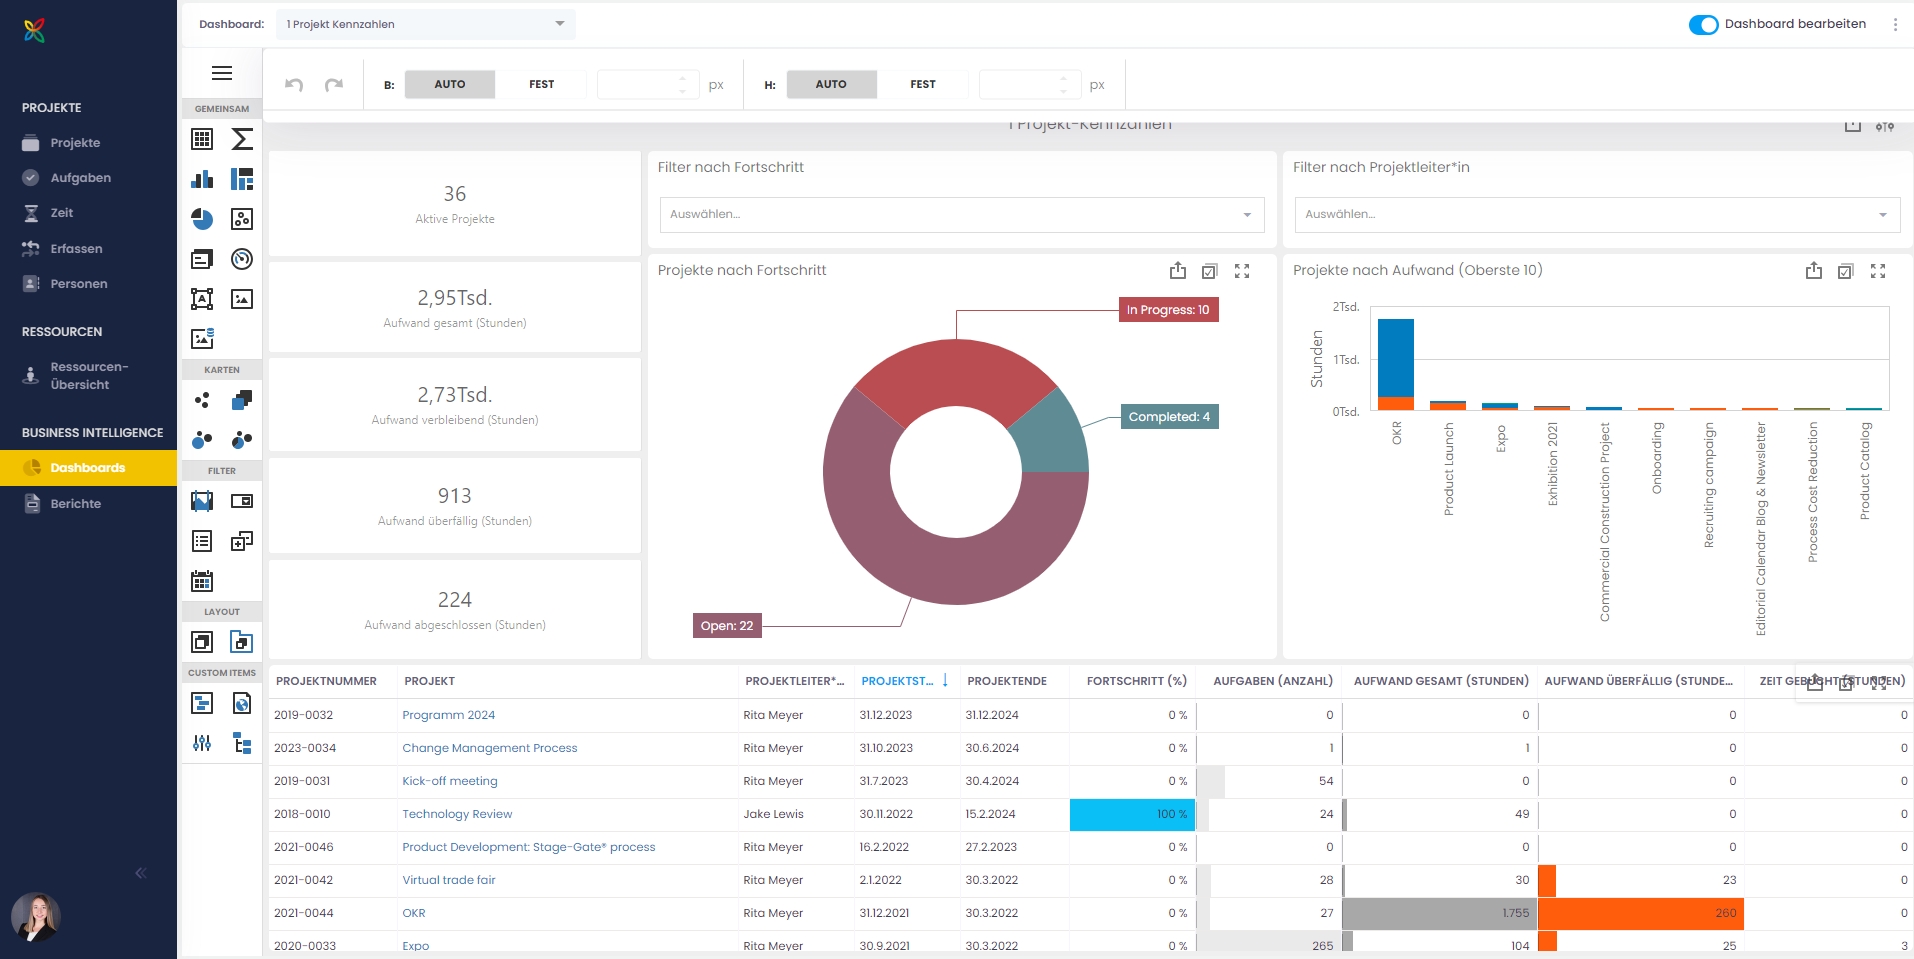Screen dimensions: 1914x959
Task: Add a List box filter item
Action: pyautogui.click(x=202, y=541)
